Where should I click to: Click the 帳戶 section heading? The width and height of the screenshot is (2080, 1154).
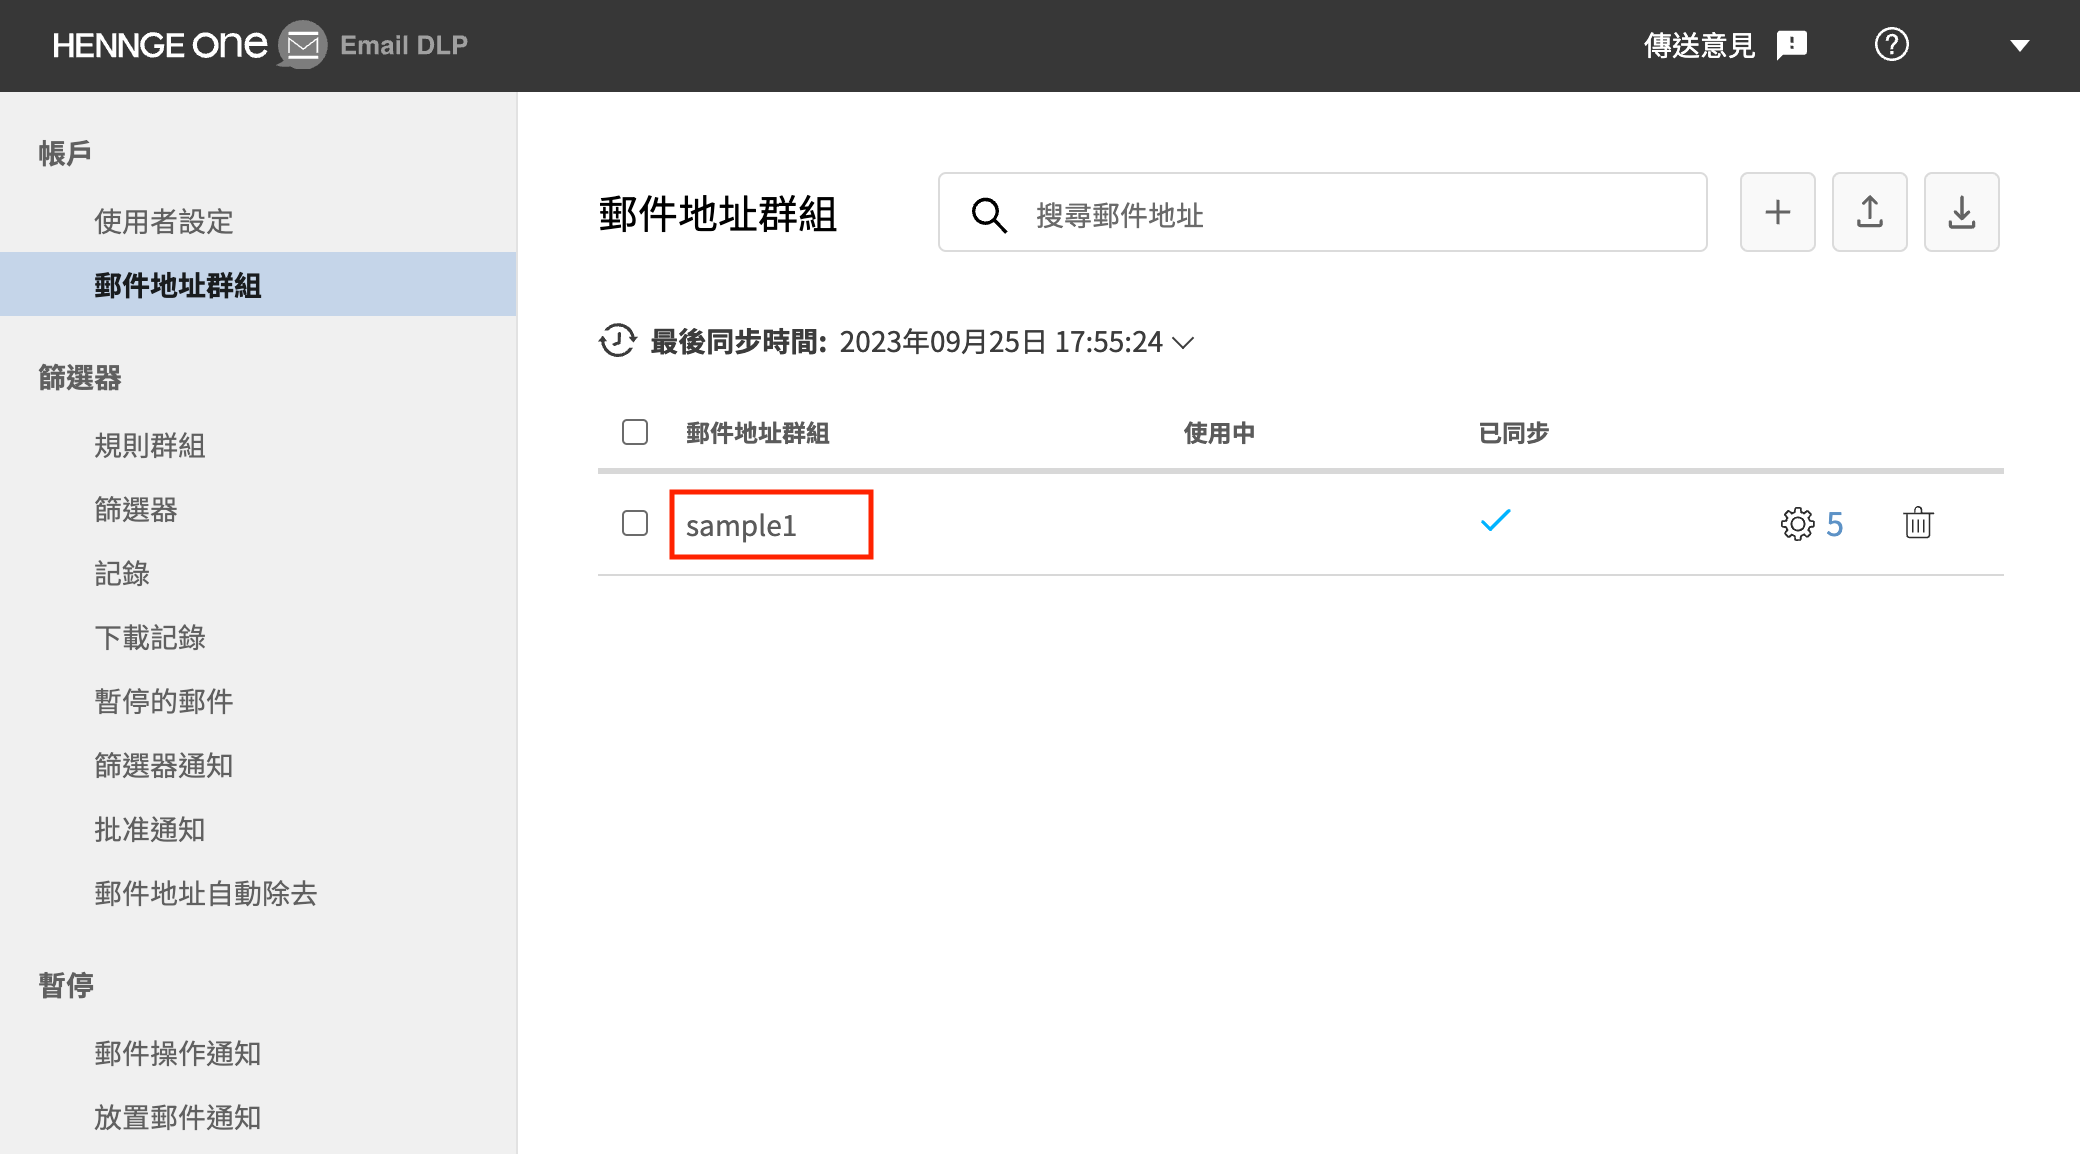[65, 152]
